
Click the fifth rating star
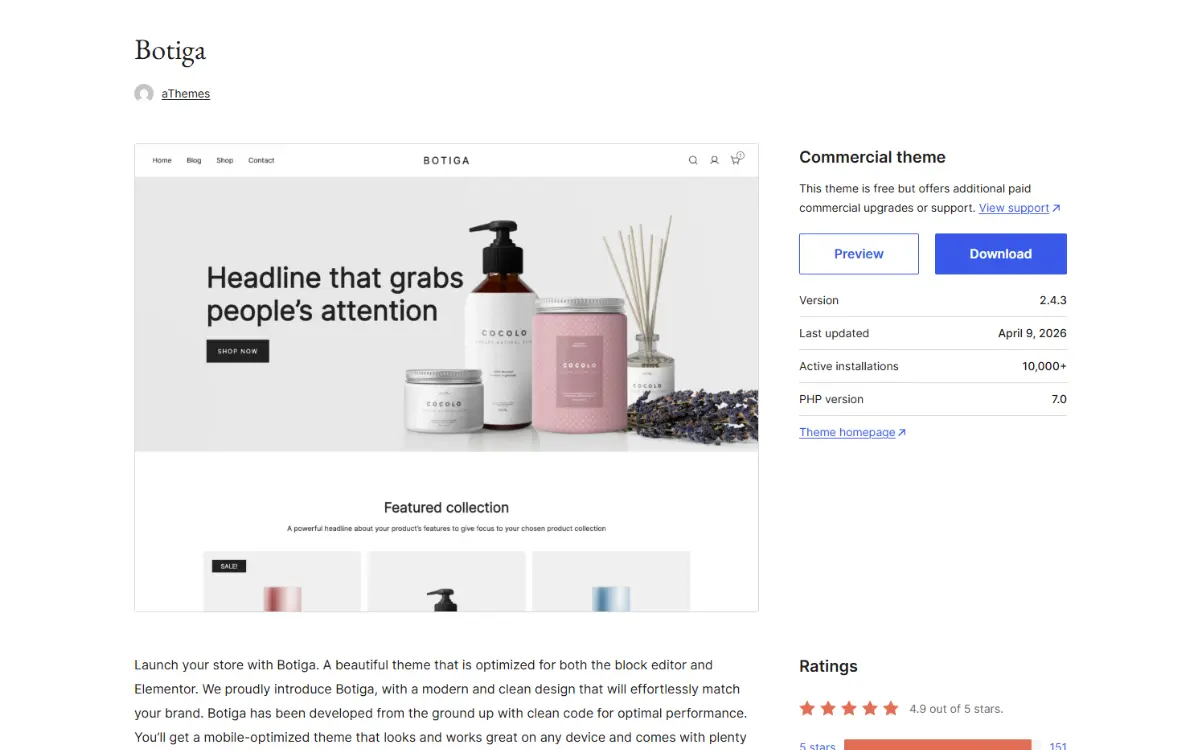tap(891, 708)
